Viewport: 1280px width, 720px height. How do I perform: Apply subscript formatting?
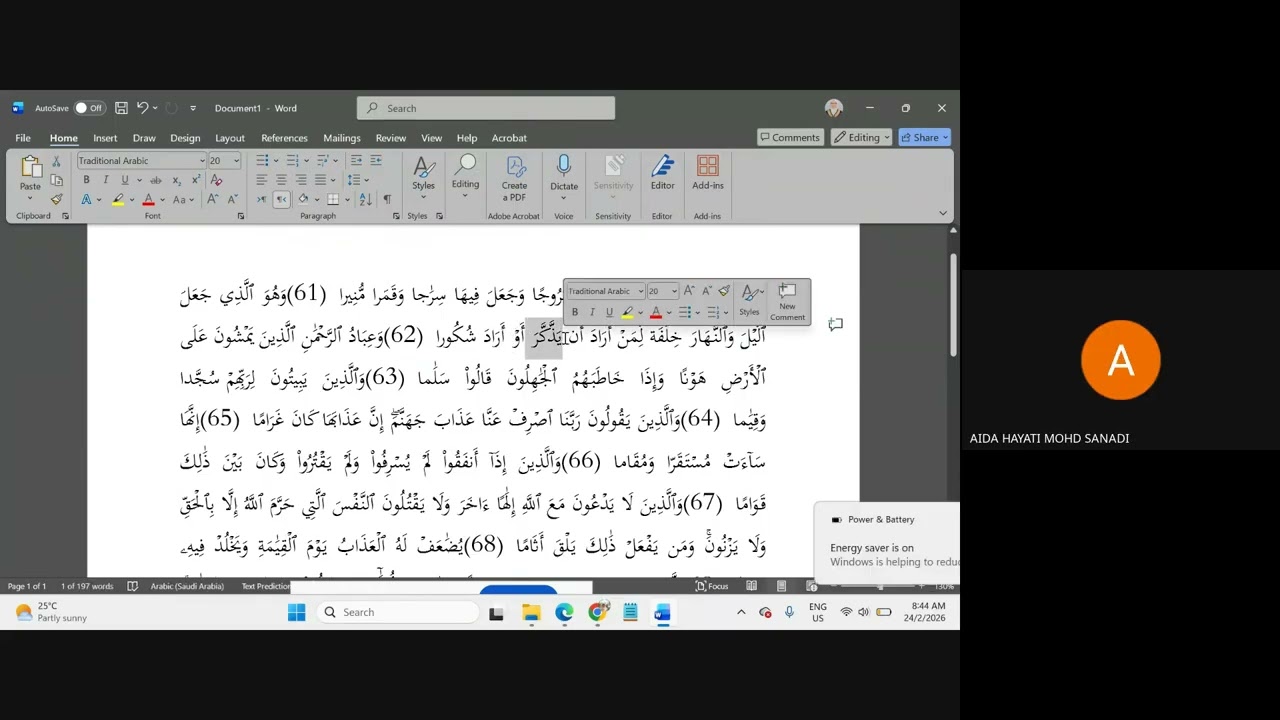click(176, 180)
